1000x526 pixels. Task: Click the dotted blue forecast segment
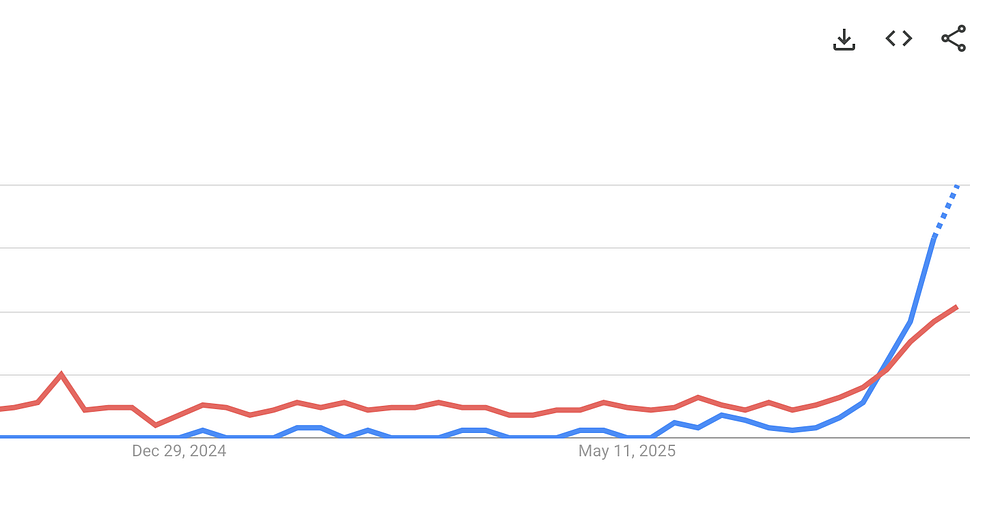[x=946, y=210]
